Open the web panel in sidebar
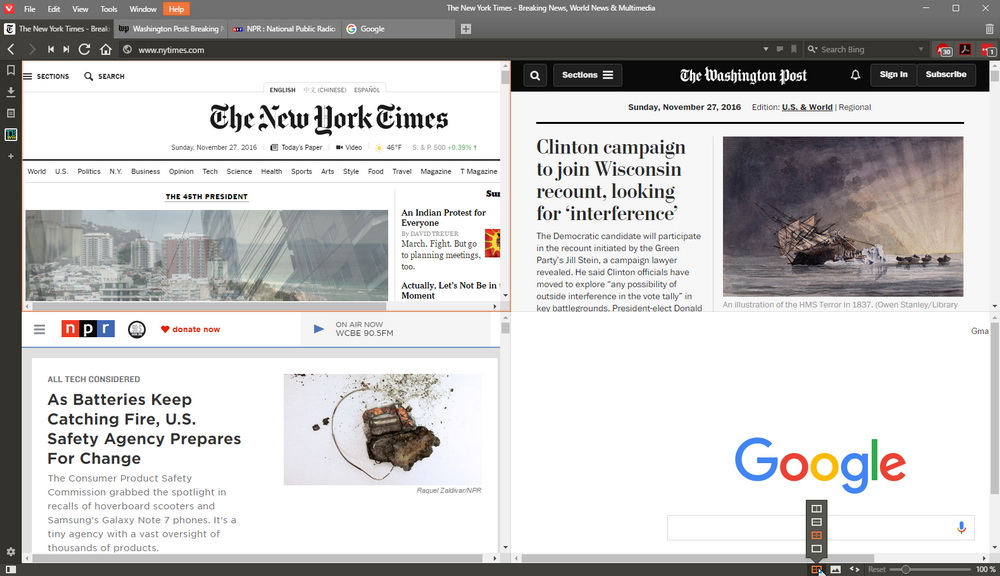 point(11,135)
